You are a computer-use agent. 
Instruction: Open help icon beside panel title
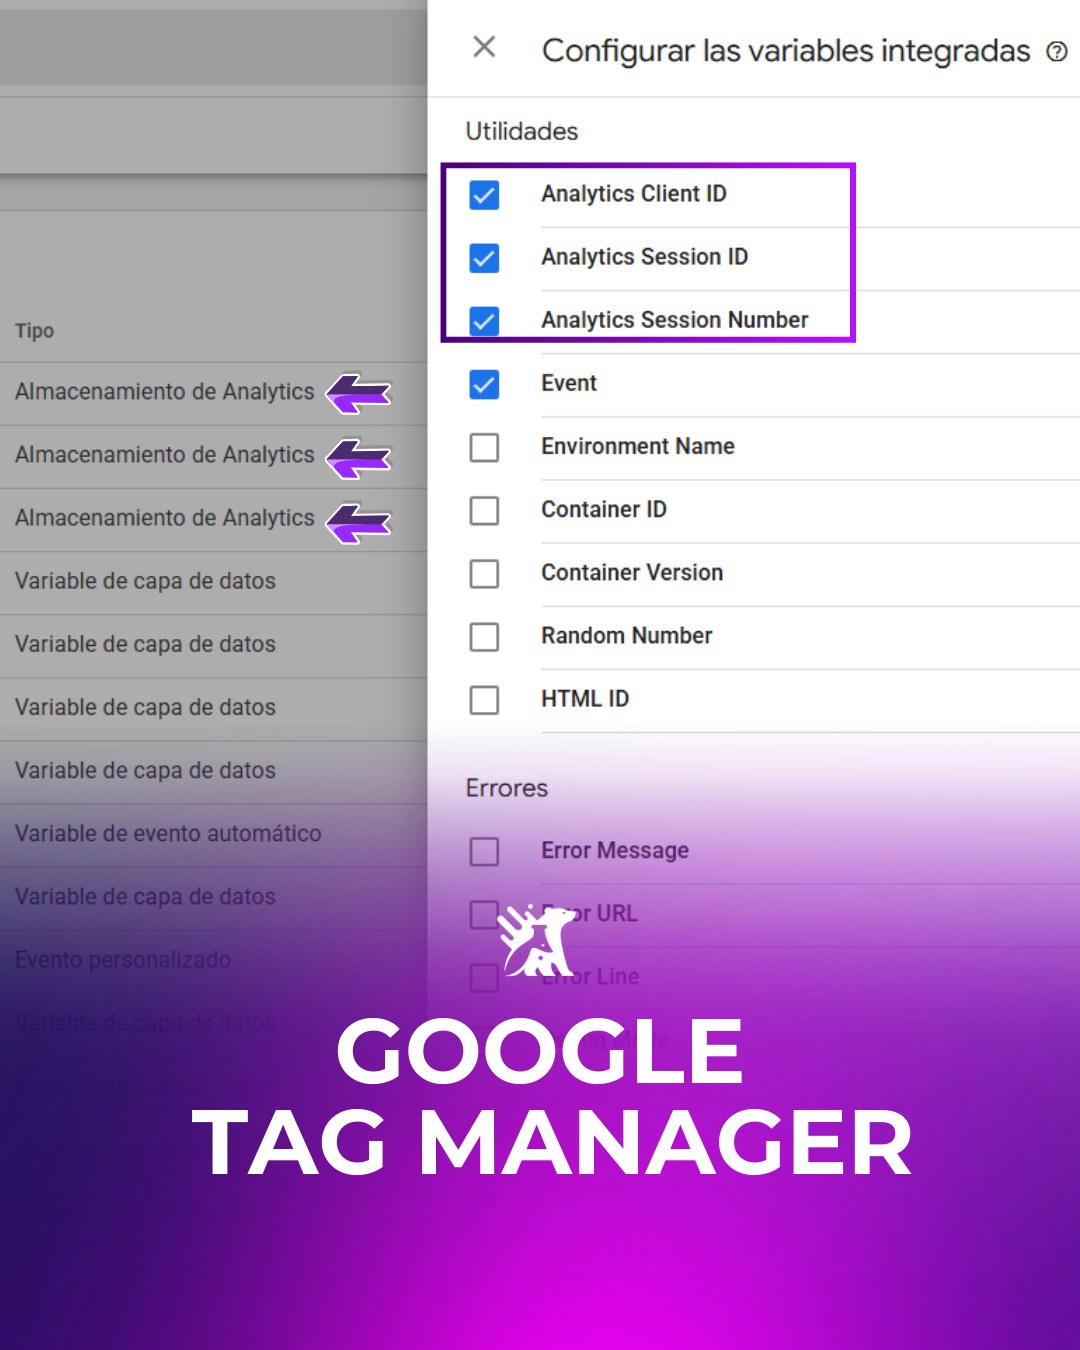pyautogui.click(x=1057, y=52)
